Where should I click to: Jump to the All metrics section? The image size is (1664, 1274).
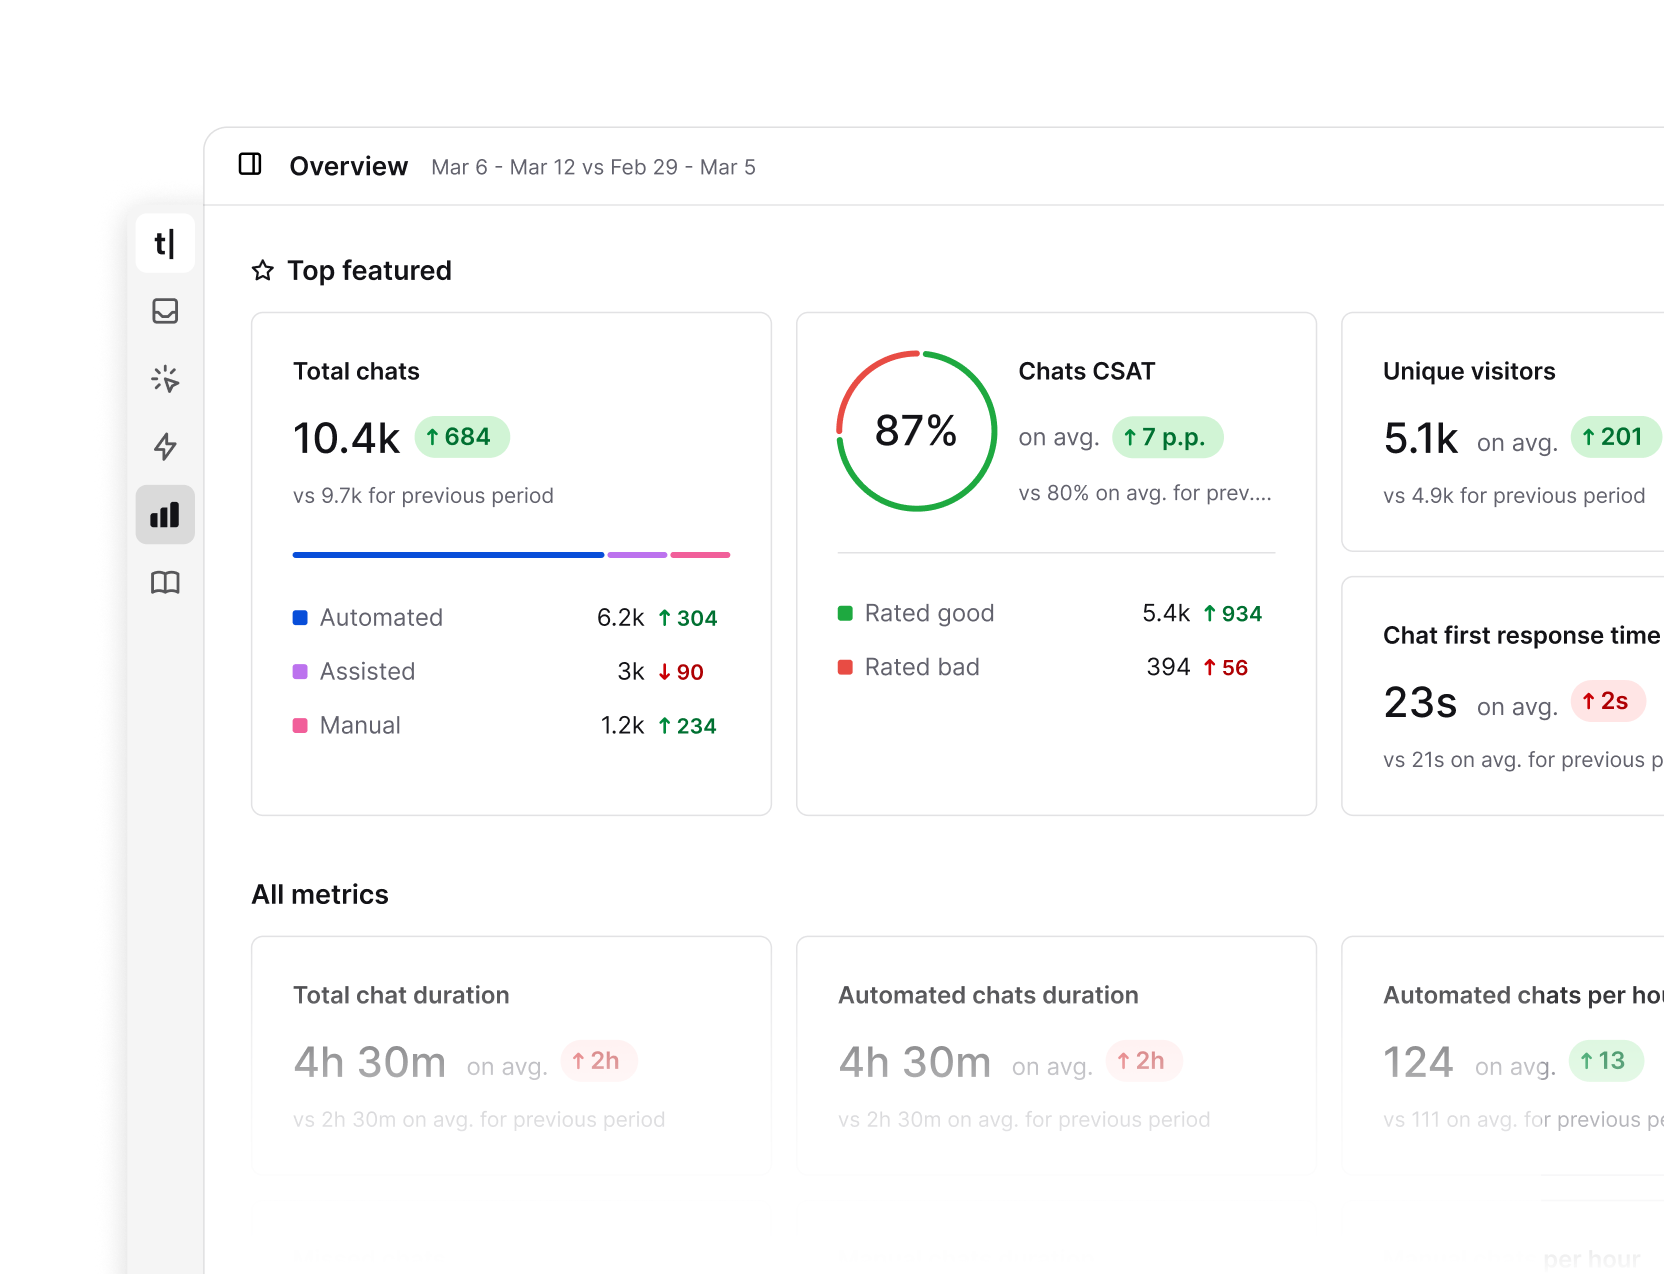tap(320, 894)
